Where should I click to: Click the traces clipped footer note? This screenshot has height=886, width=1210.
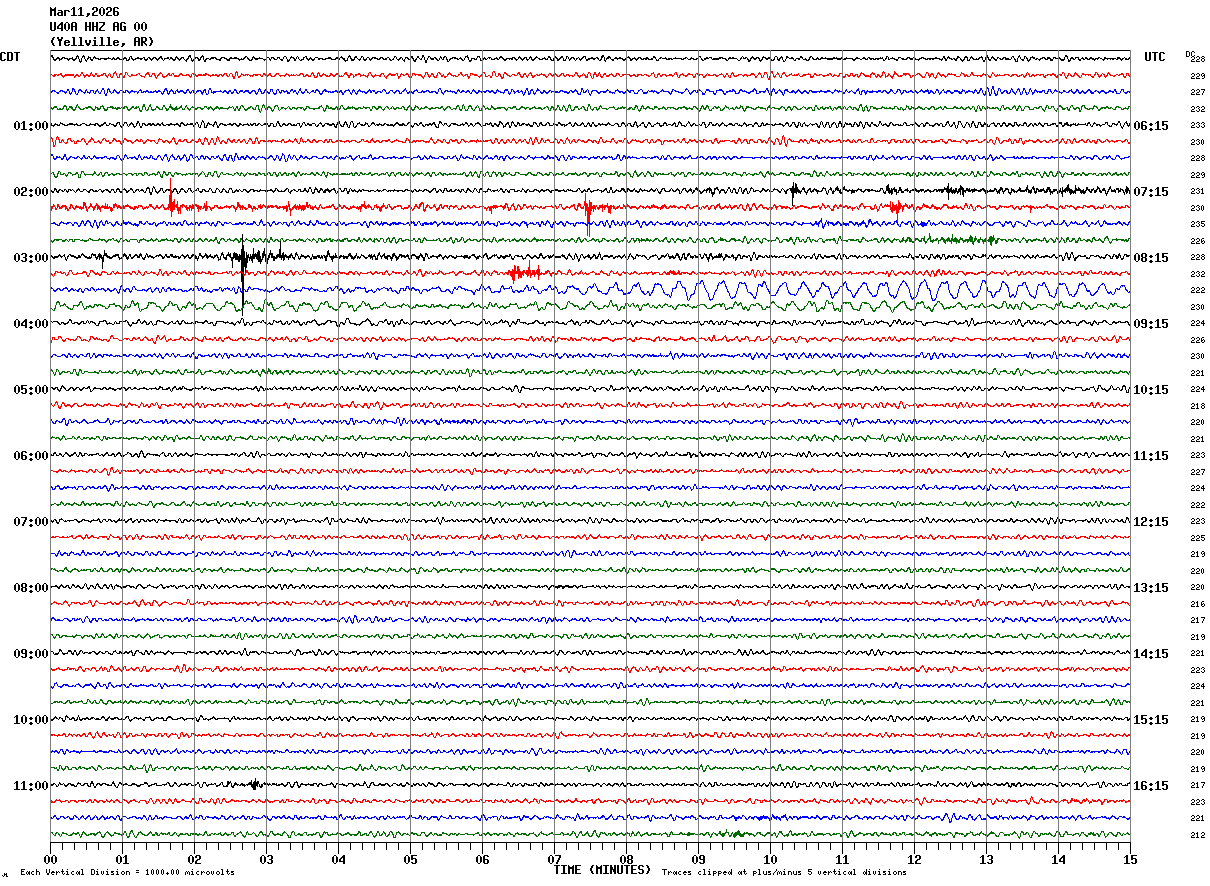click(783, 873)
